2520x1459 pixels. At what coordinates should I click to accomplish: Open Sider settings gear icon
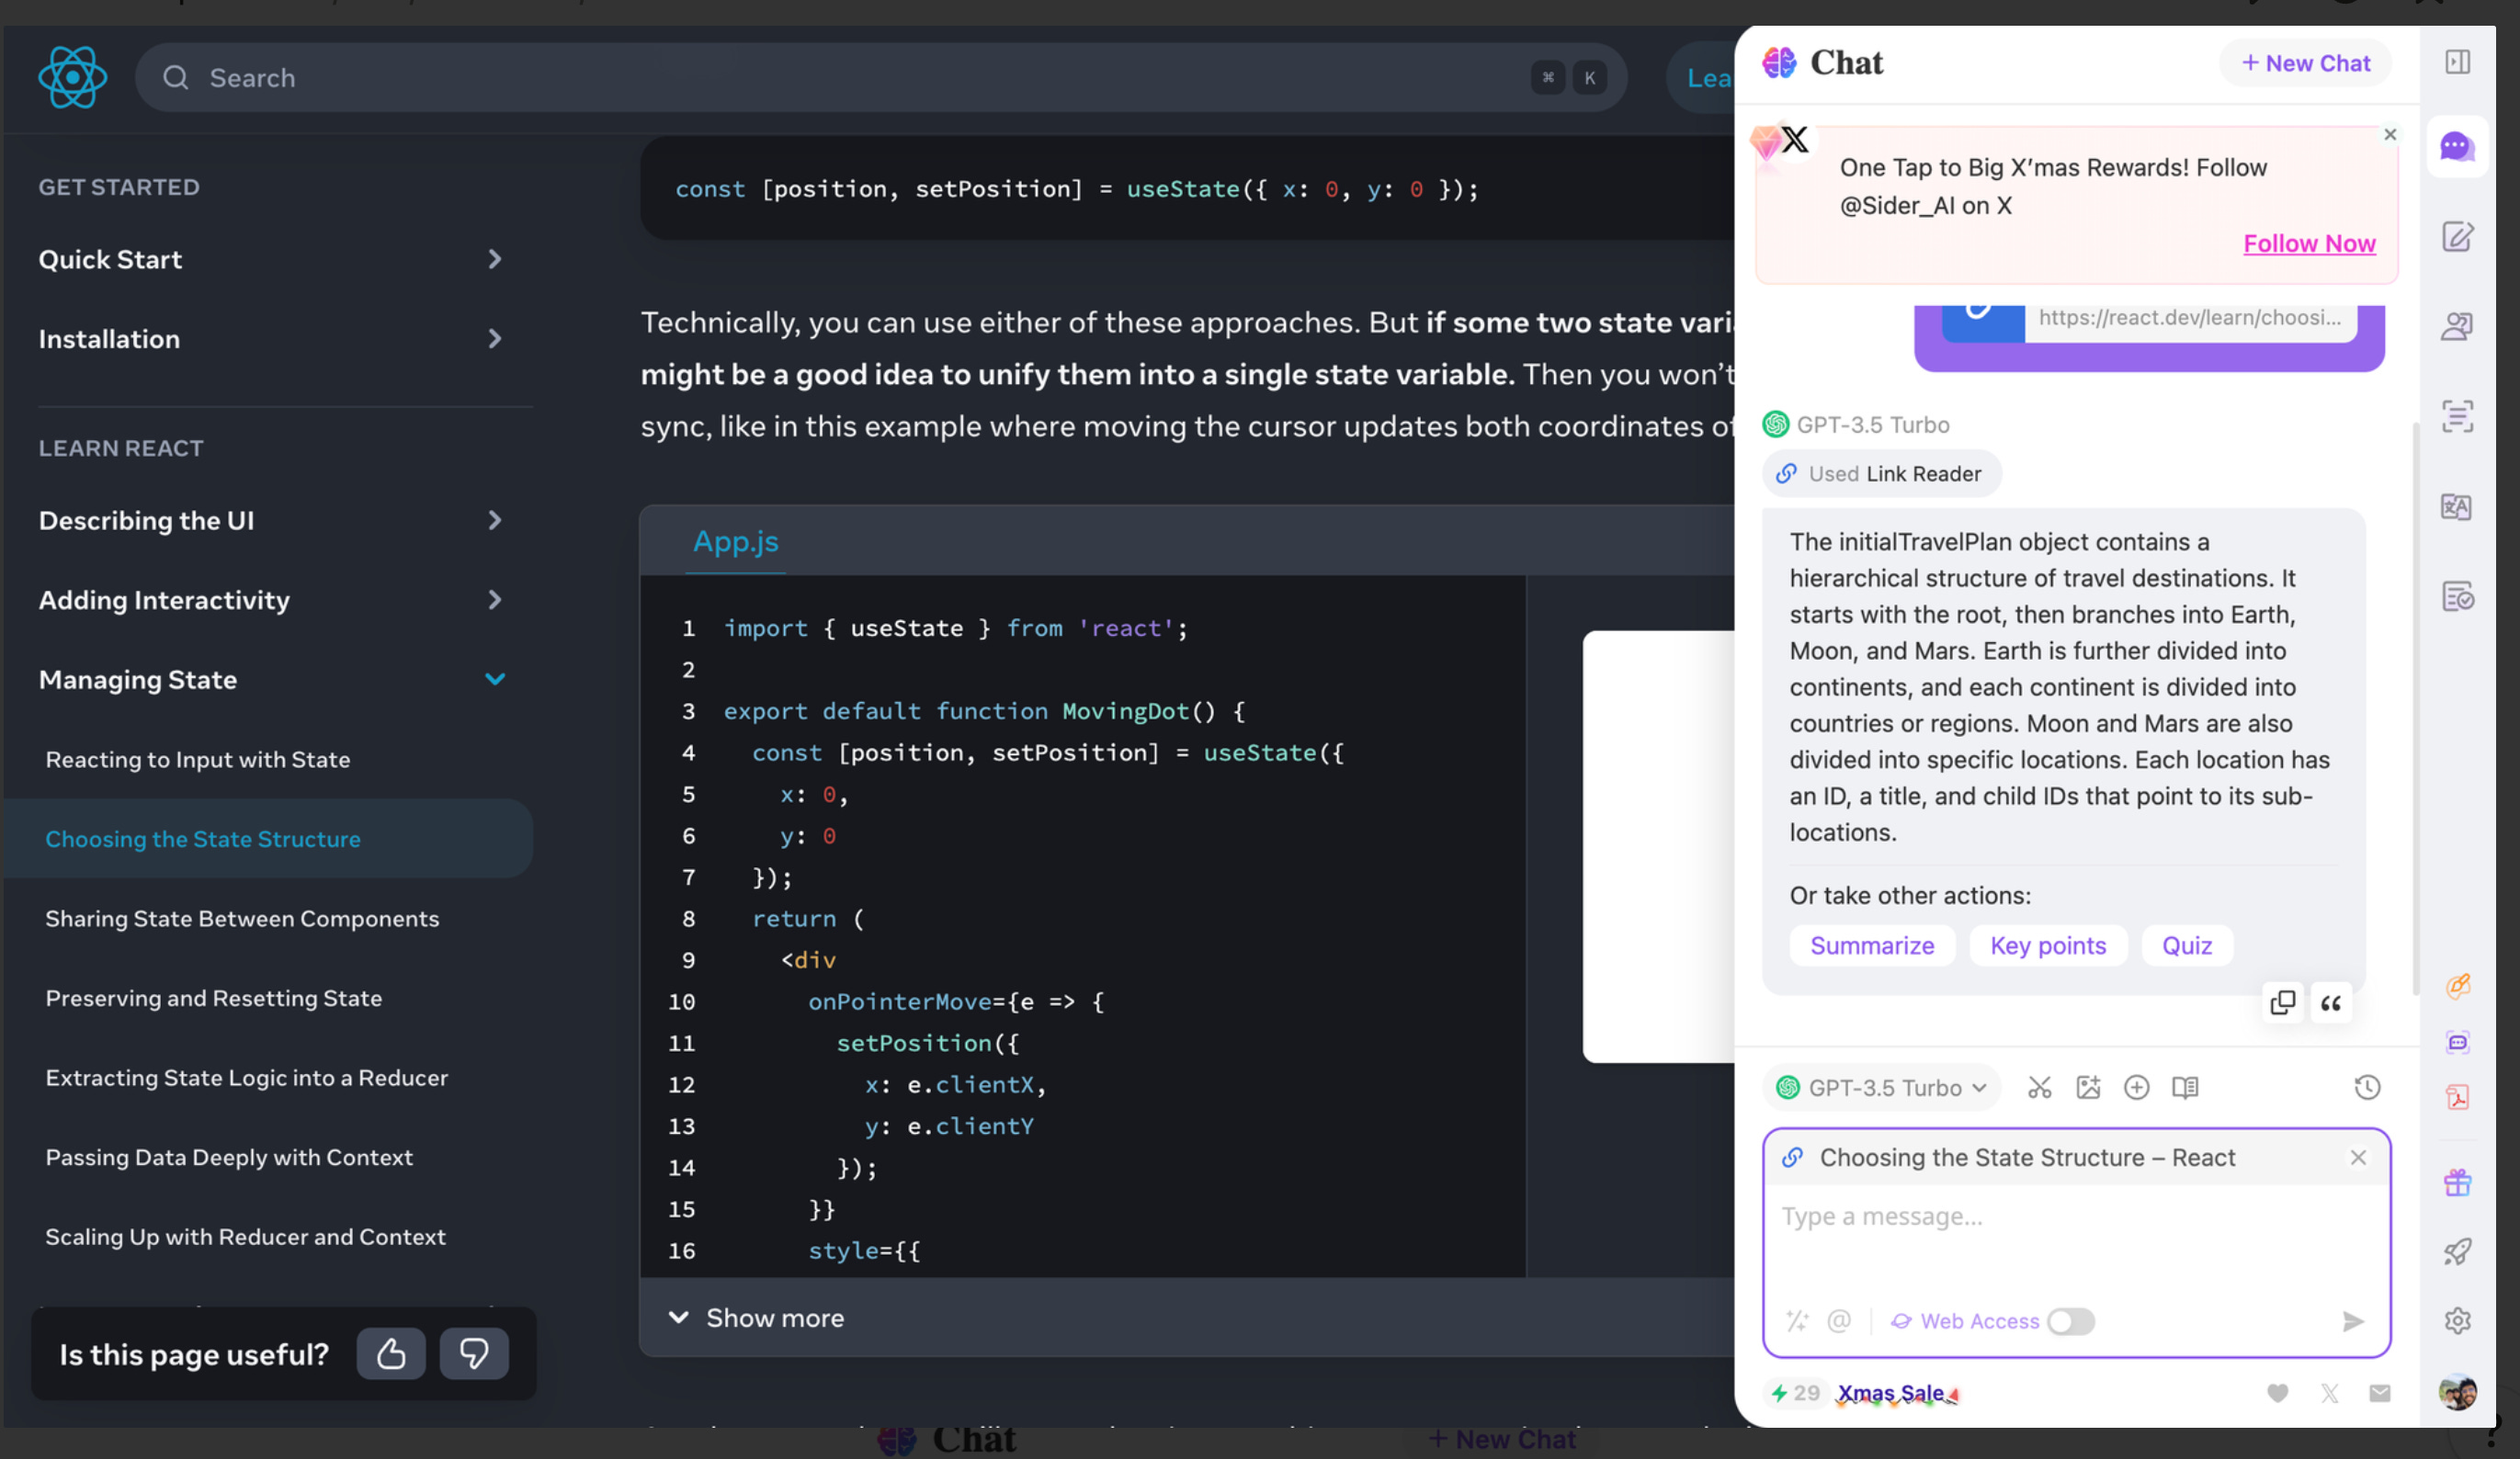pos(2457,1320)
